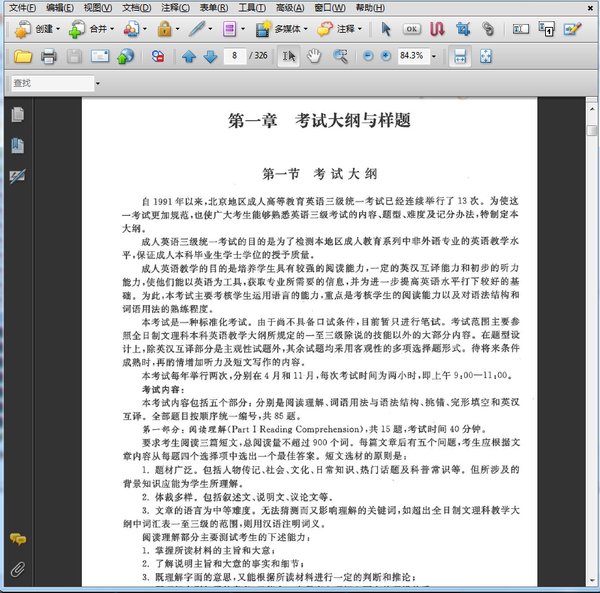Open the attachments paperclip panel

point(18,570)
